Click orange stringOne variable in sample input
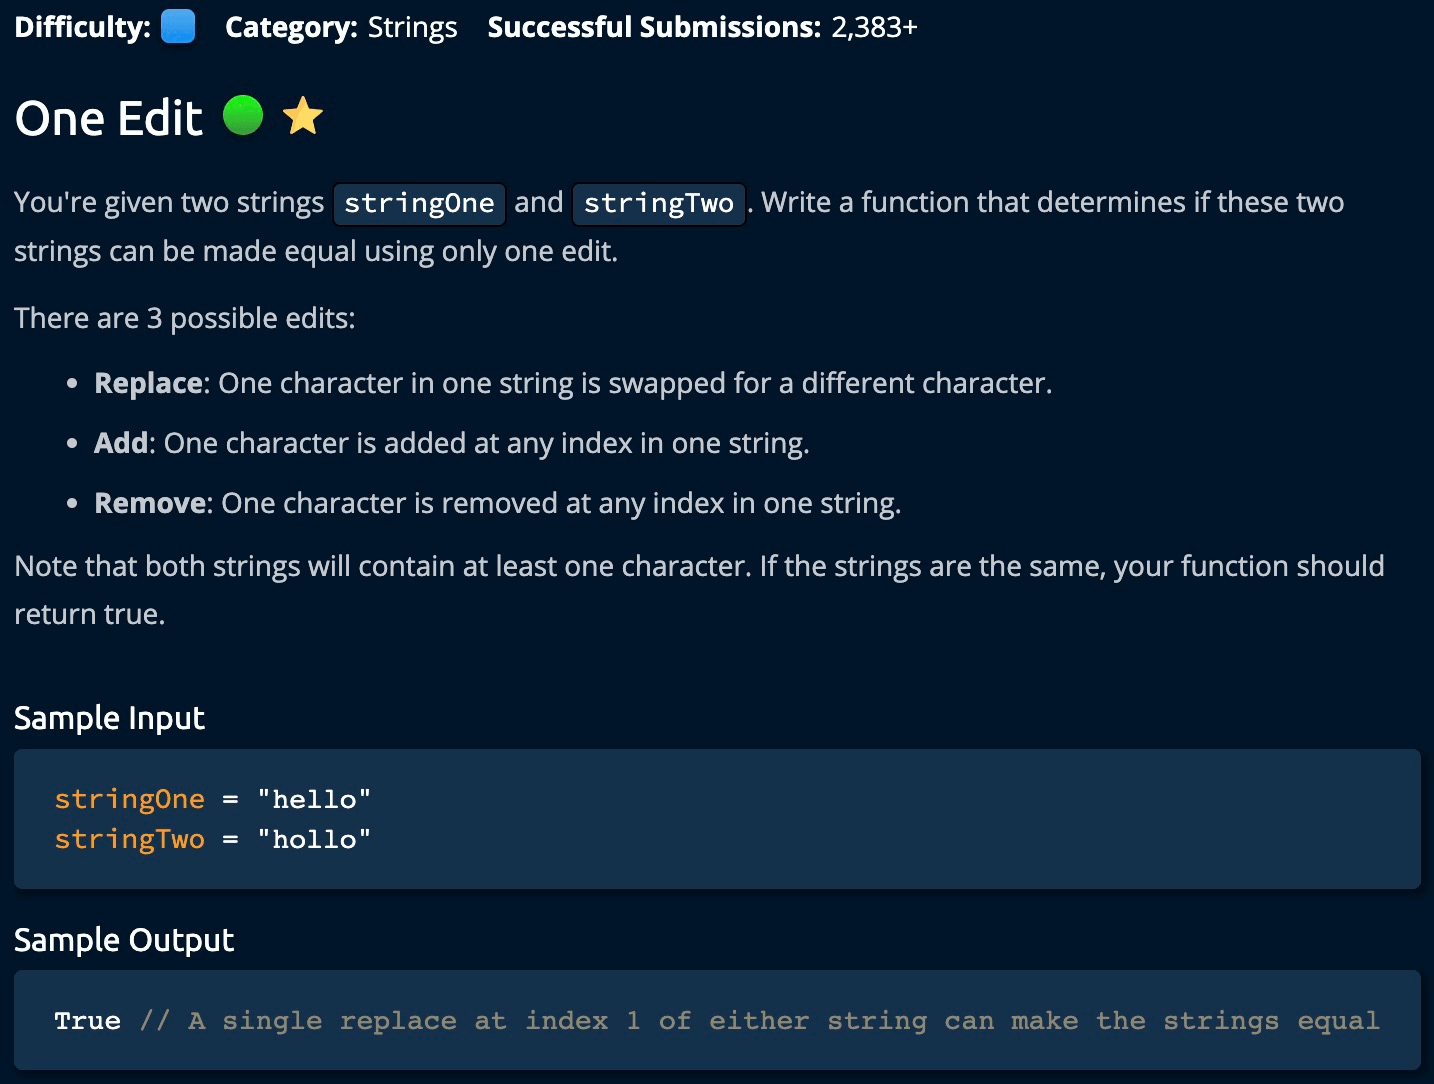Viewport: 1434px width, 1084px height. pyautogui.click(x=129, y=799)
